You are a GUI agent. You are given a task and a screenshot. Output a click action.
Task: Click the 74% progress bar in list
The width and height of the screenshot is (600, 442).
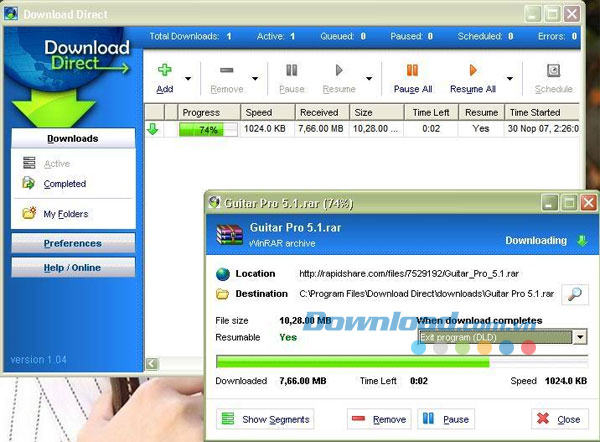click(x=209, y=129)
